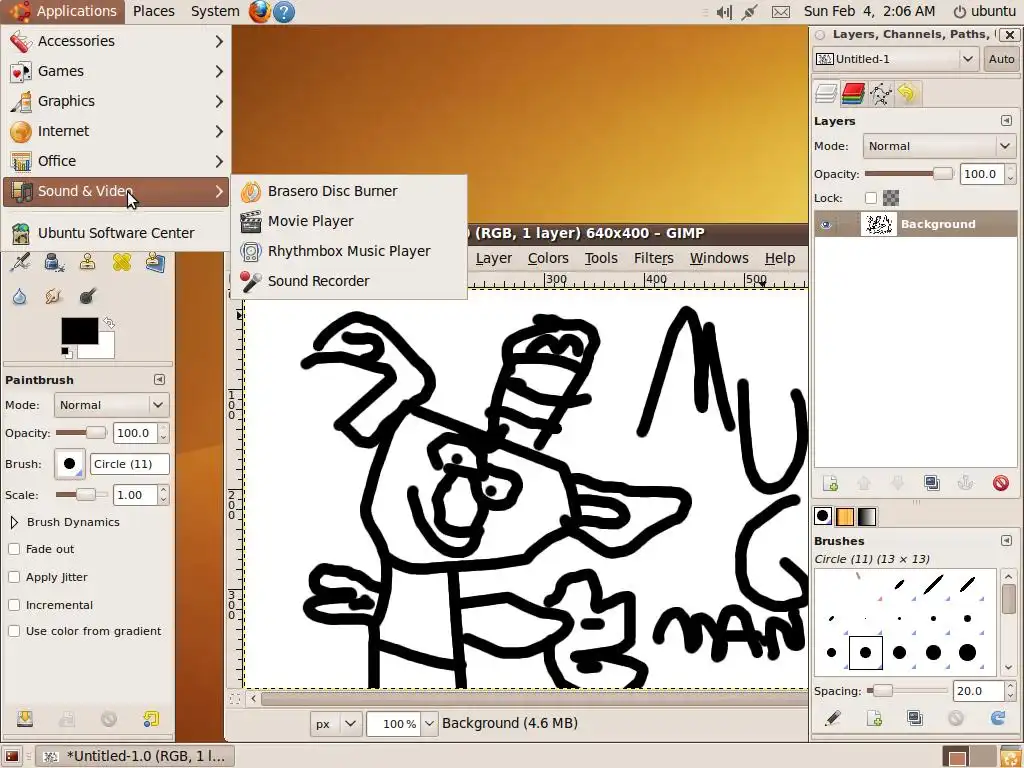1024x768 pixels.
Task: Open the Places menu
Action: [153, 11]
